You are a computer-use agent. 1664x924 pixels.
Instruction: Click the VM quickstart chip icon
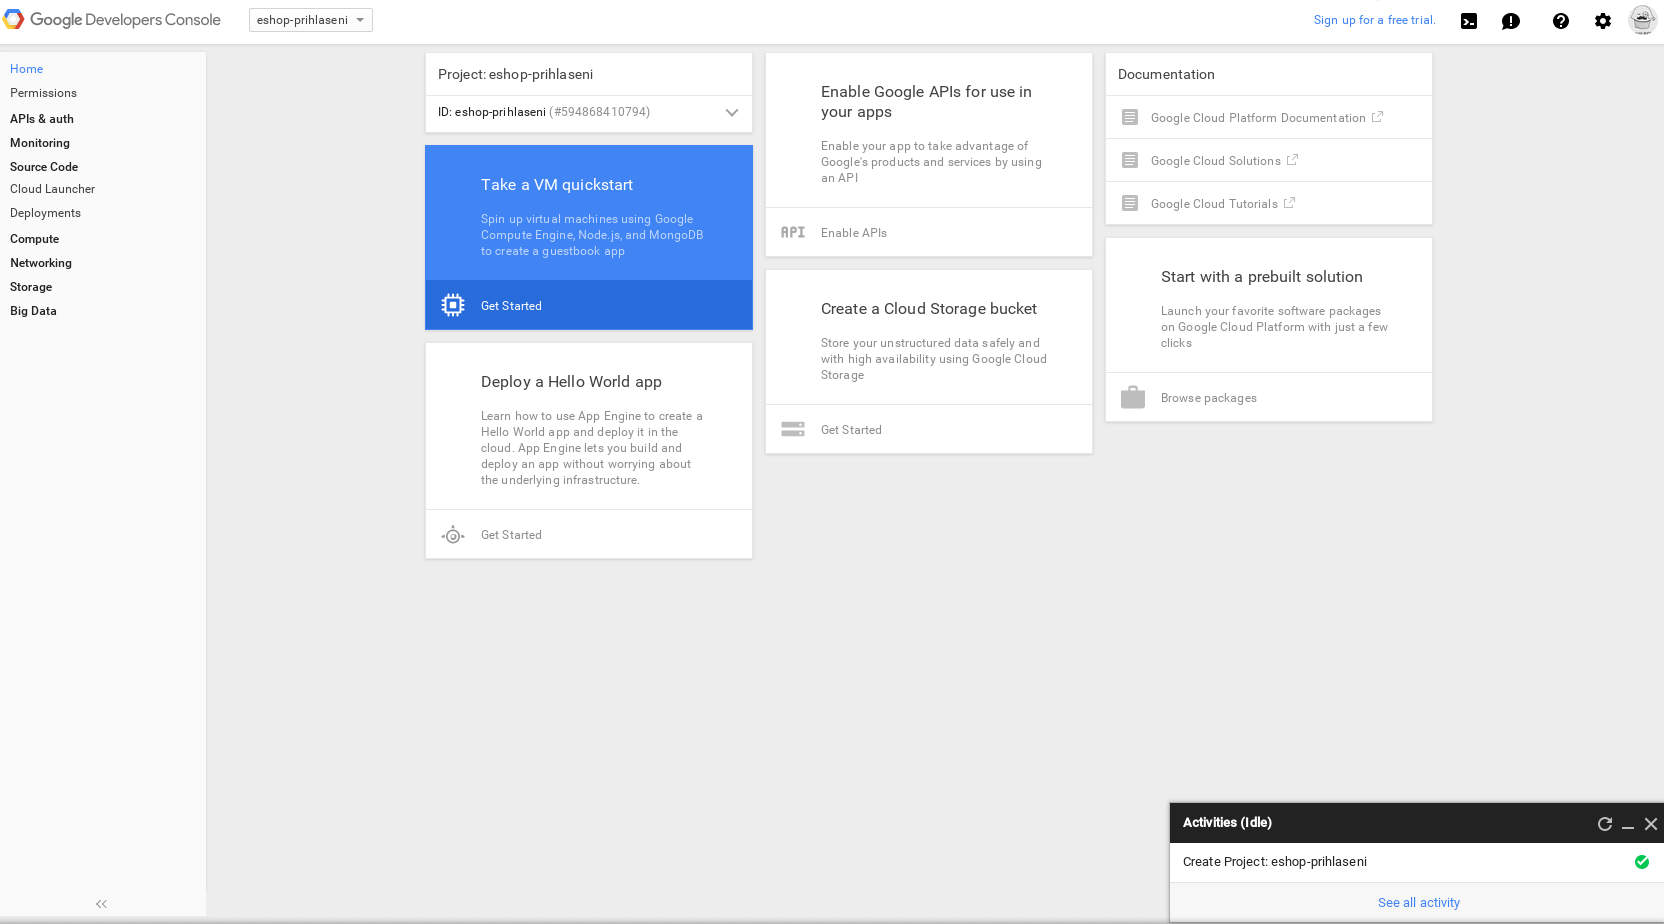[x=453, y=306]
